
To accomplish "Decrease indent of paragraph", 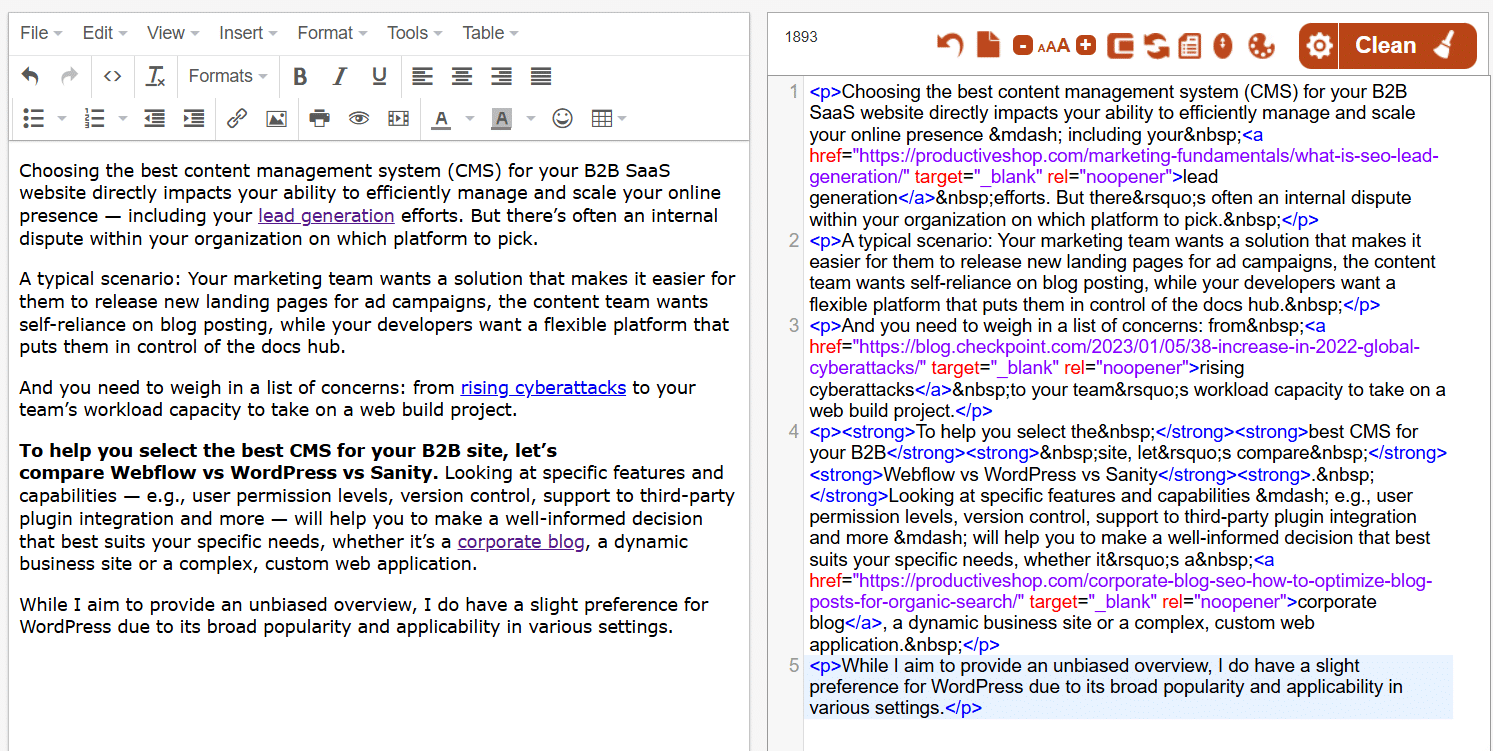I will point(154,119).
